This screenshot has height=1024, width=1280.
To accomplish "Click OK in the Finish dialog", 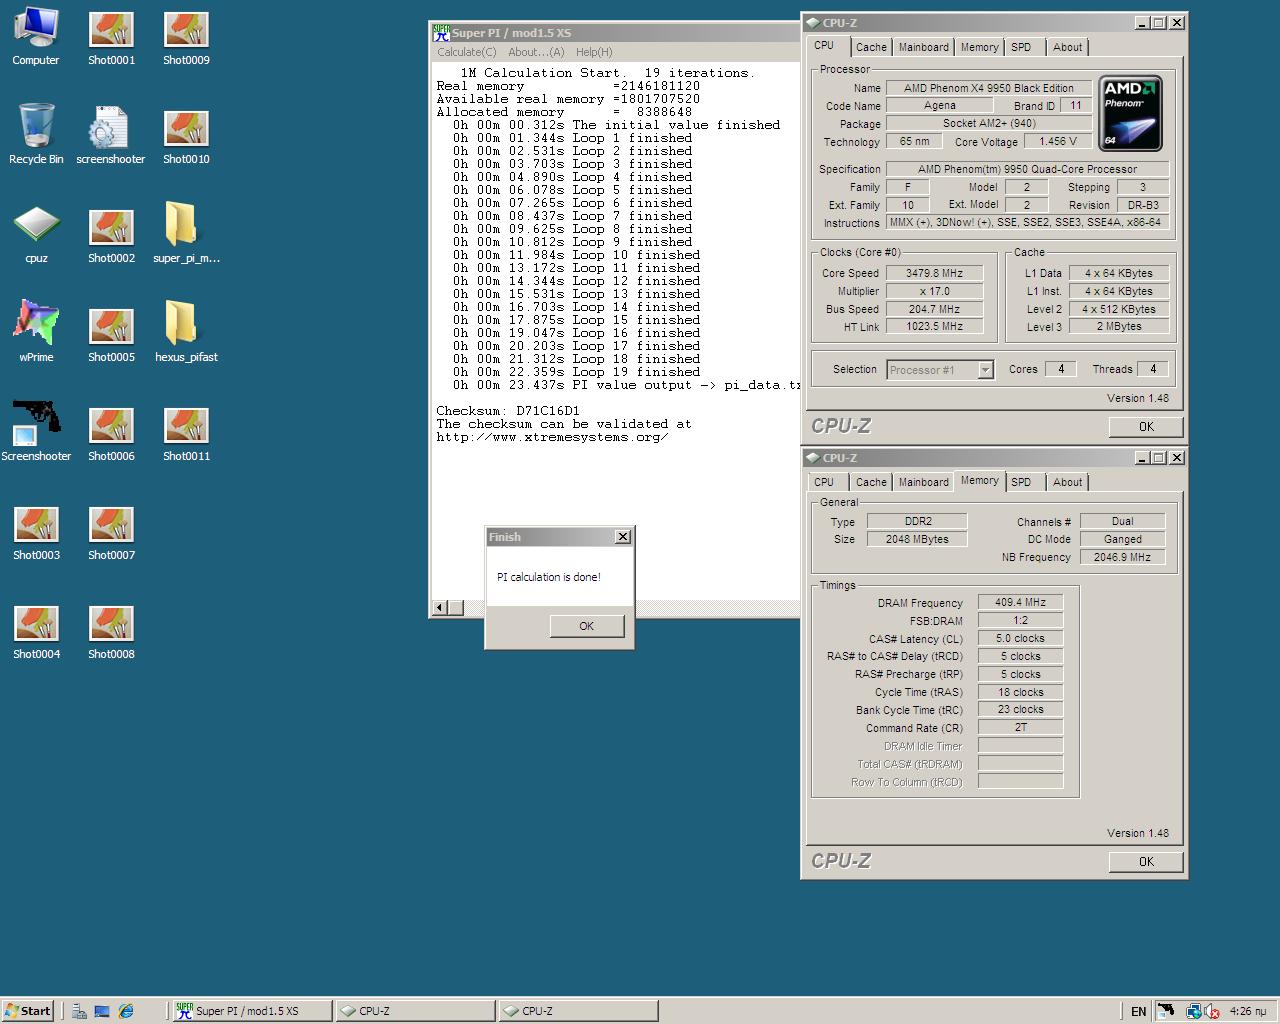I will pos(586,626).
